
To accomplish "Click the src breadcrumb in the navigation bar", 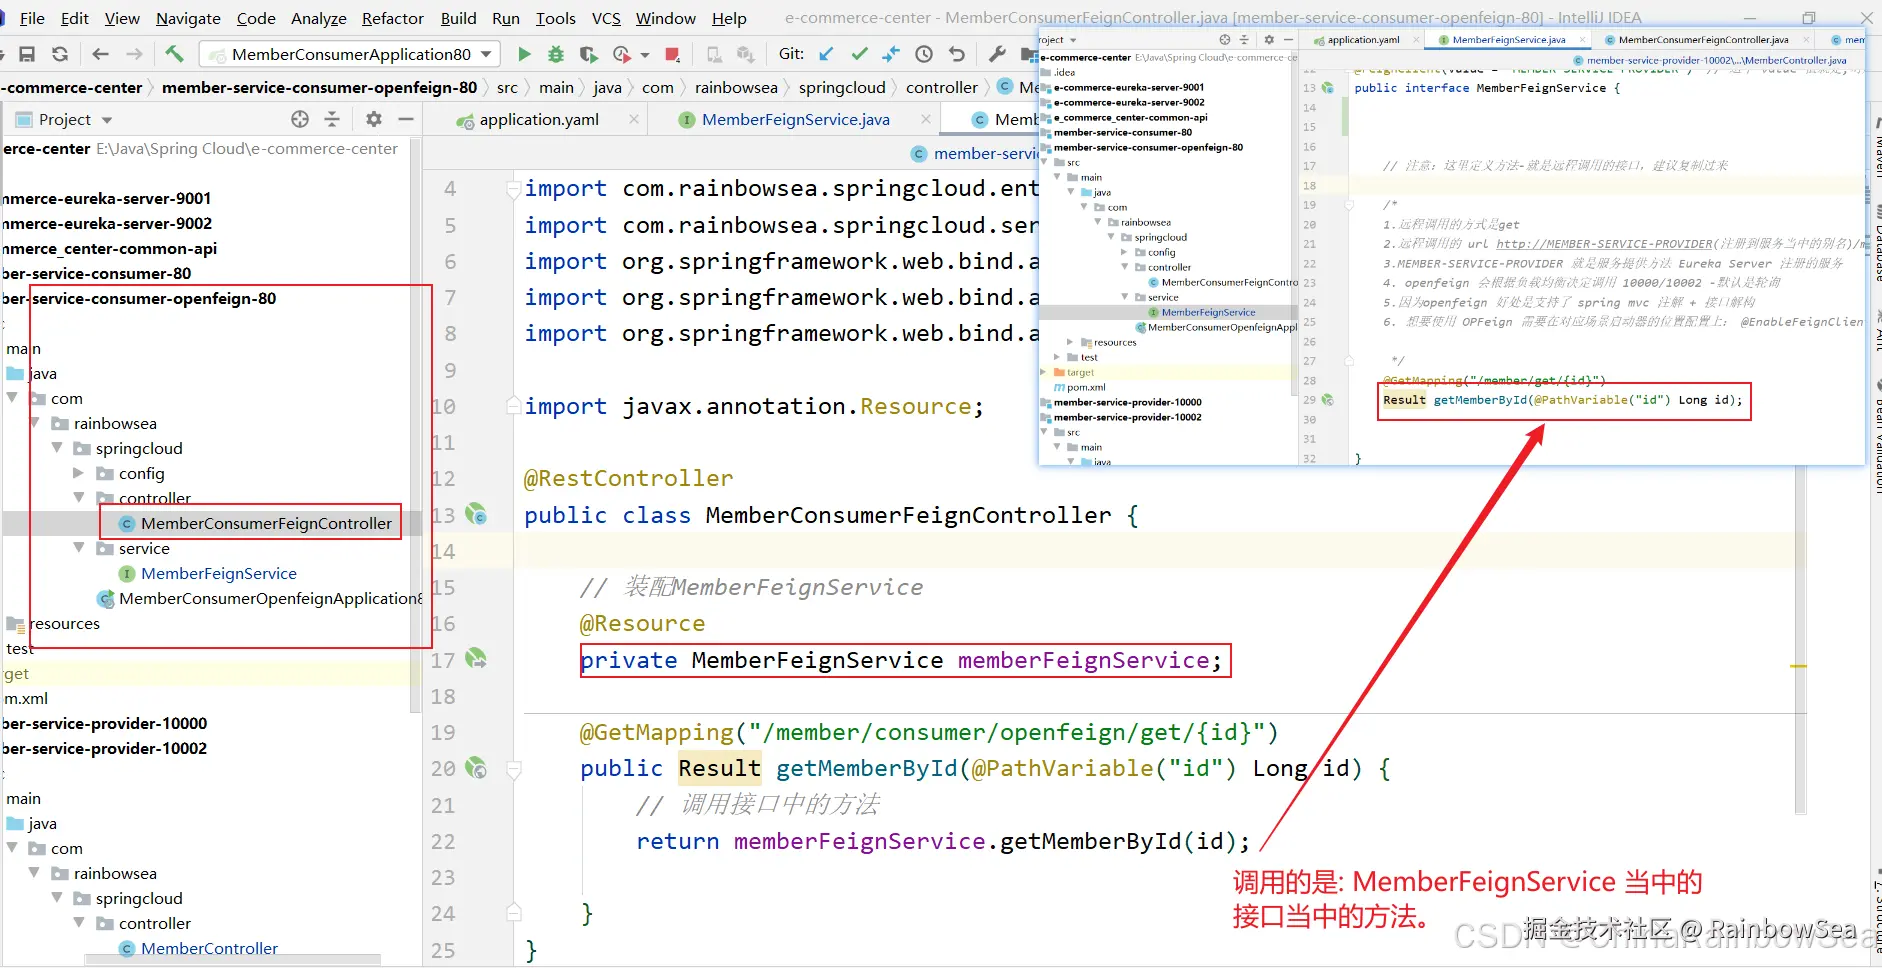I will click(x=507, y=88).
